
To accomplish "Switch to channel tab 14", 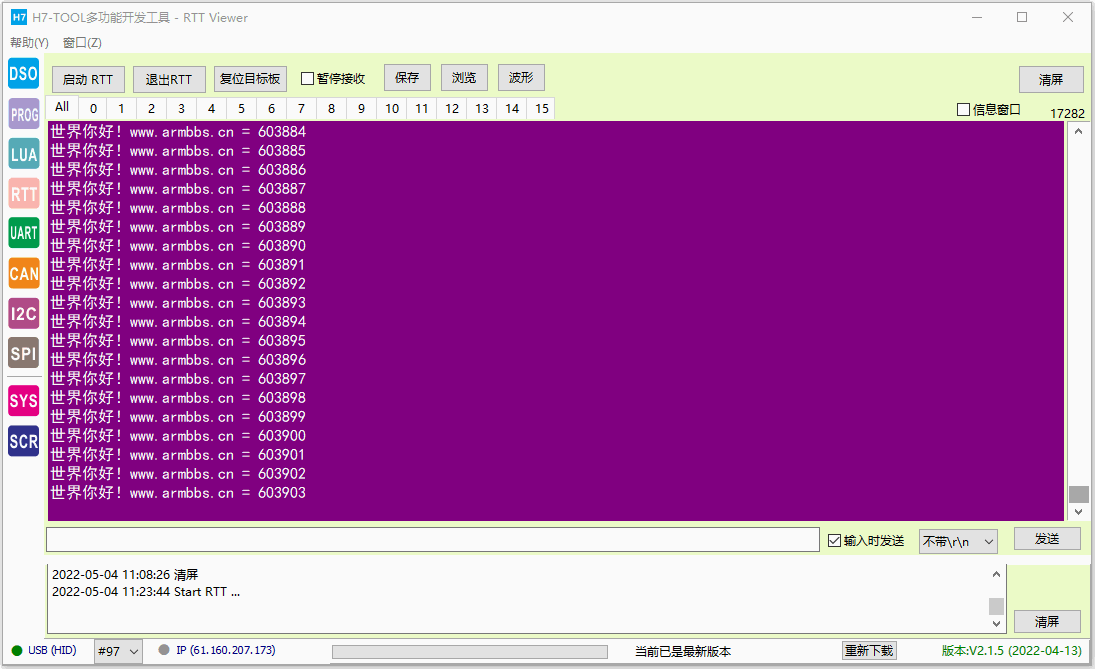I will tap(512, 108).
